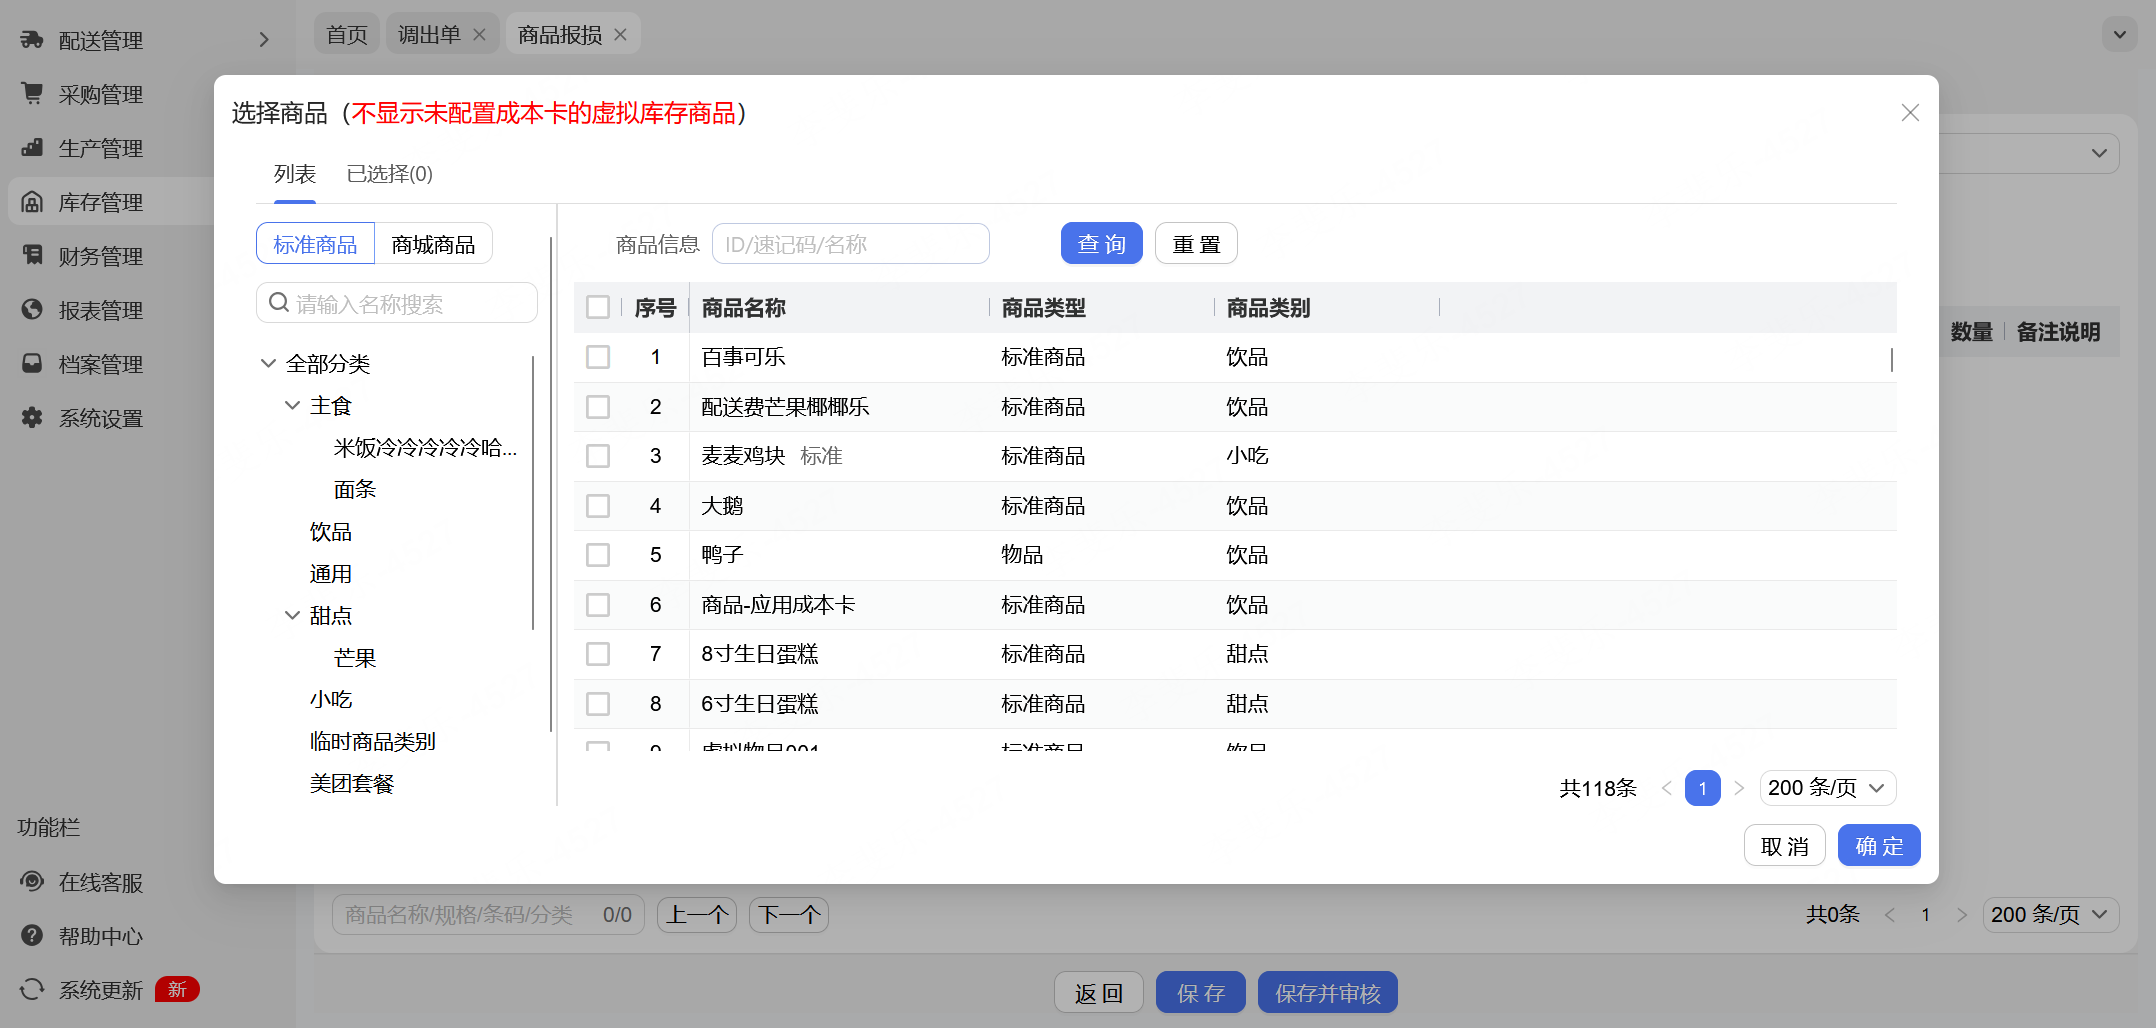The height and width of the screenshot is (1028, 2156).
Task: Click the 保存并审核 button
Action: coord(1327,993)
